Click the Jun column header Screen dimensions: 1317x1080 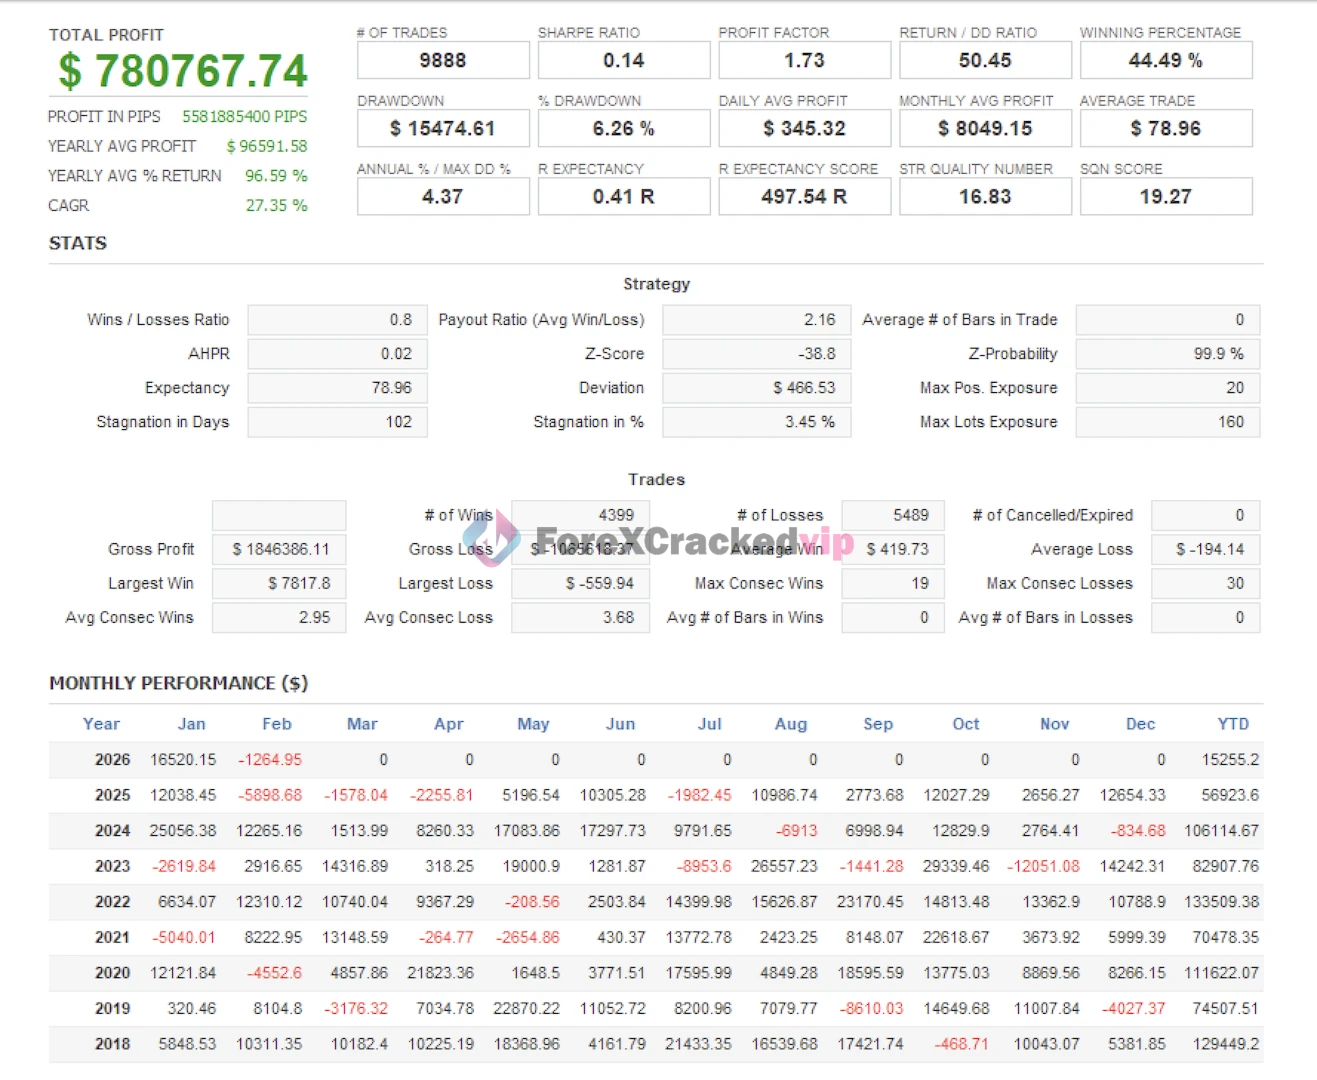(620, 724)
